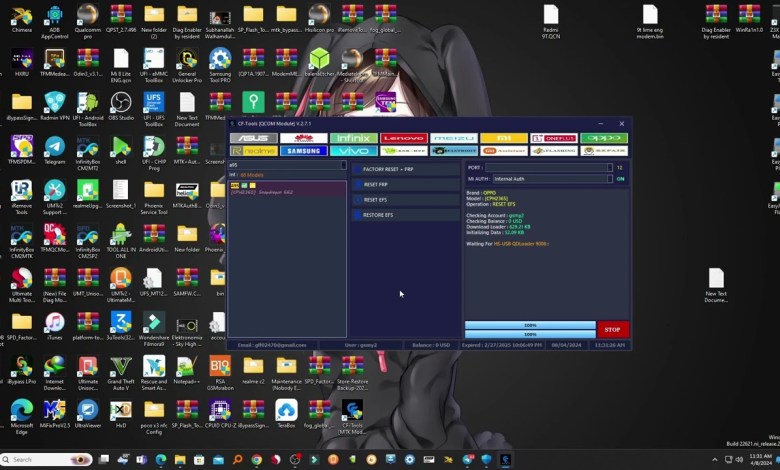
Task: Click the upper 100% progress bar
Action: point(530,325)
